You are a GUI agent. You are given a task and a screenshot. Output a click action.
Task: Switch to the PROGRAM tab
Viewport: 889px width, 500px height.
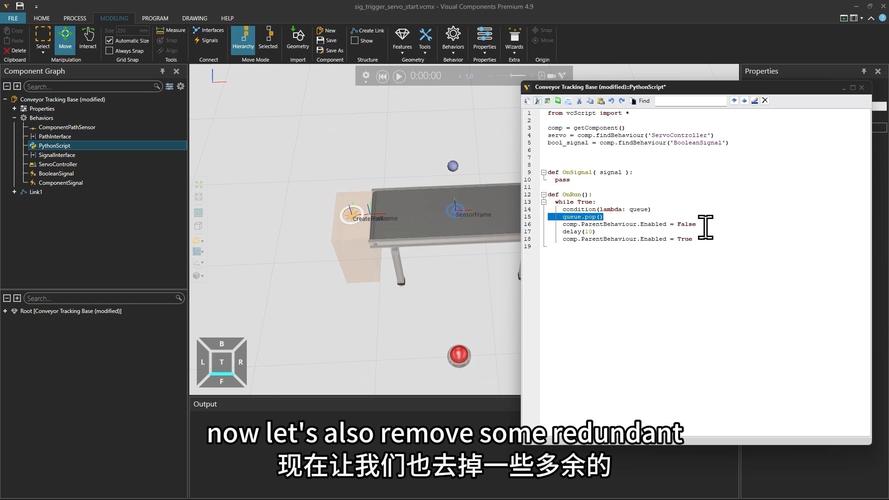[x=155, y=18]
